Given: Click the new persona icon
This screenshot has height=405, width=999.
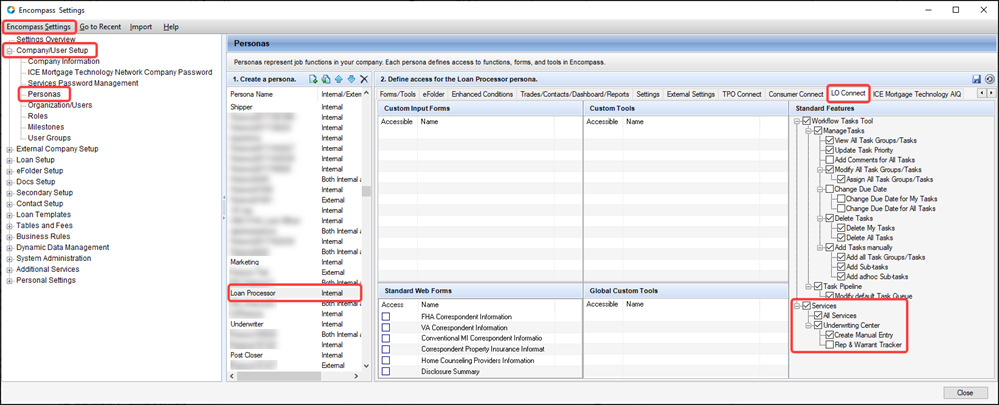Looking at the screenshot, I should pyautogui.click(x=313, y=78).
